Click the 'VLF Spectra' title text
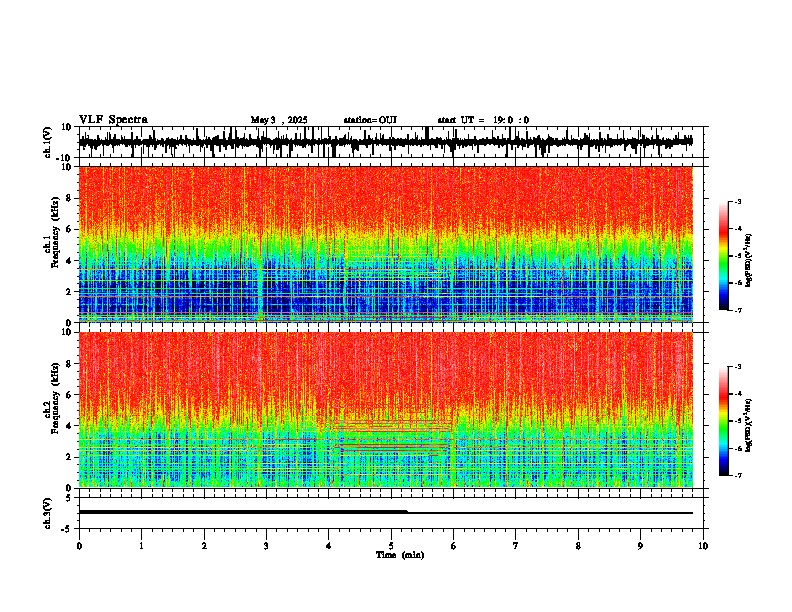Image resolution: width=792 pixels, height=612 pixels. pos(113,120)
